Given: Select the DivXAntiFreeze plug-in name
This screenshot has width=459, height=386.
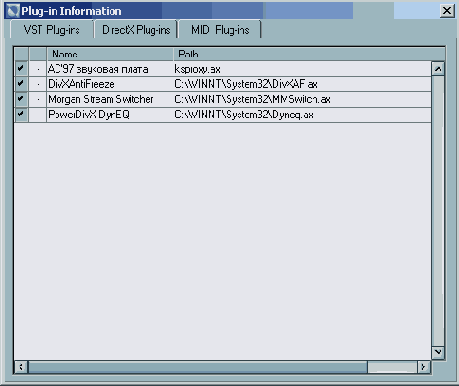Looking at the screenshot, I should point(81,84).
